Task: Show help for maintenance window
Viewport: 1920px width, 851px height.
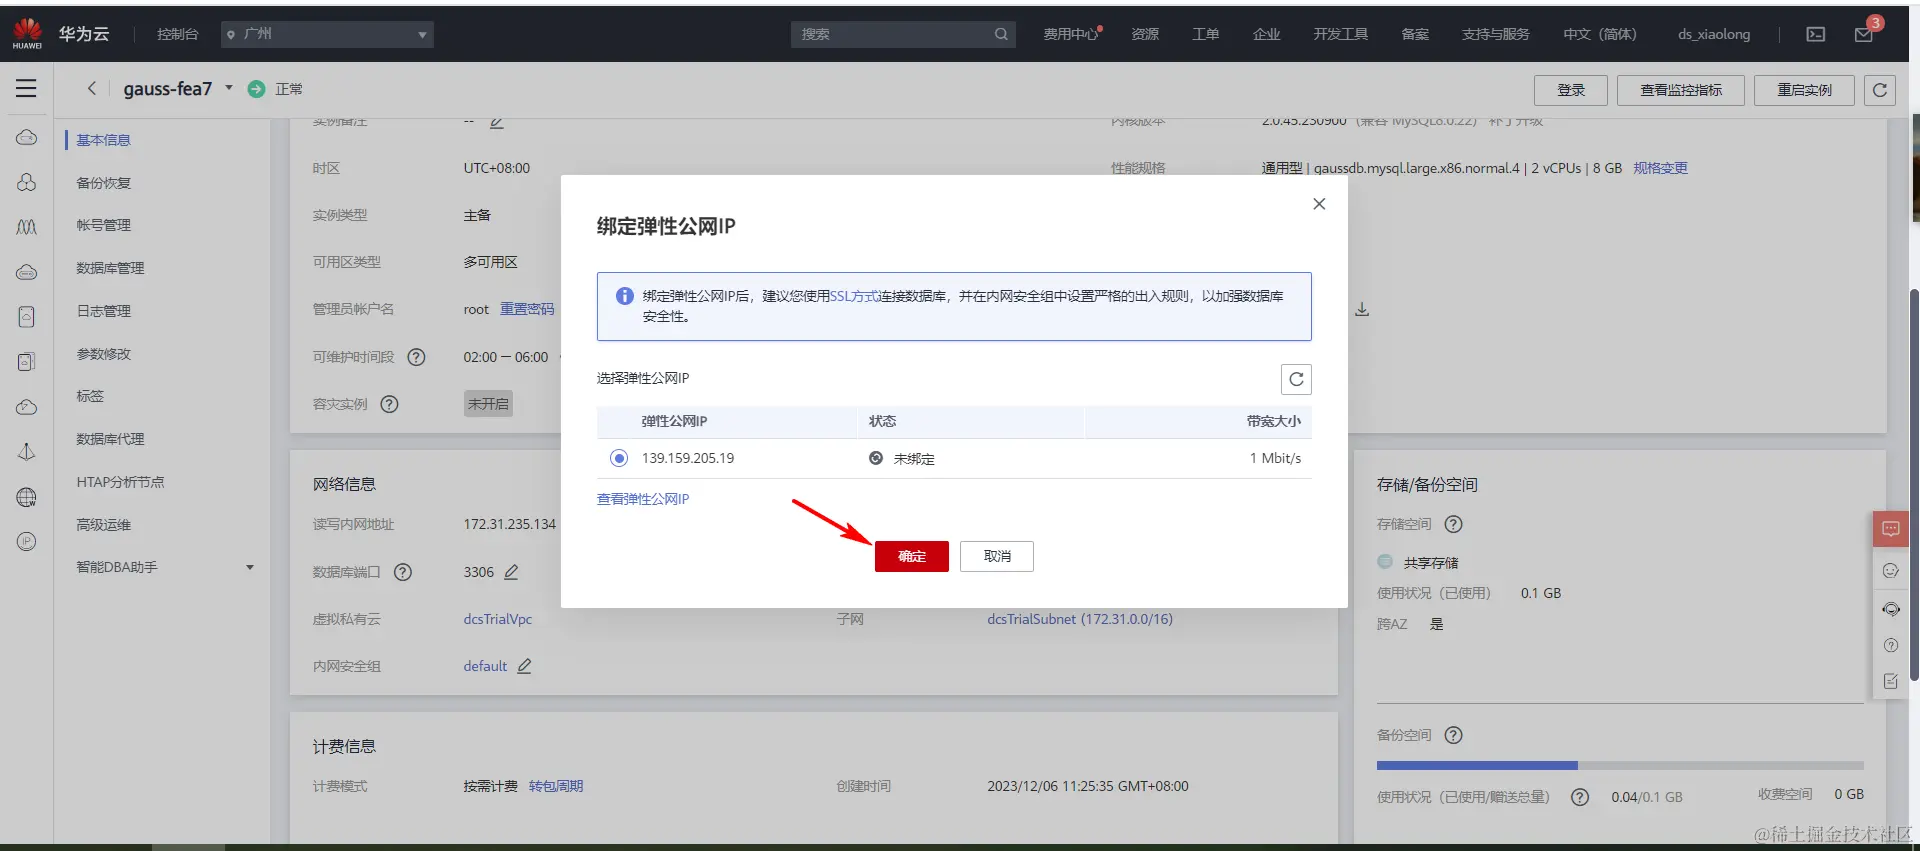Action: point(417,357)
